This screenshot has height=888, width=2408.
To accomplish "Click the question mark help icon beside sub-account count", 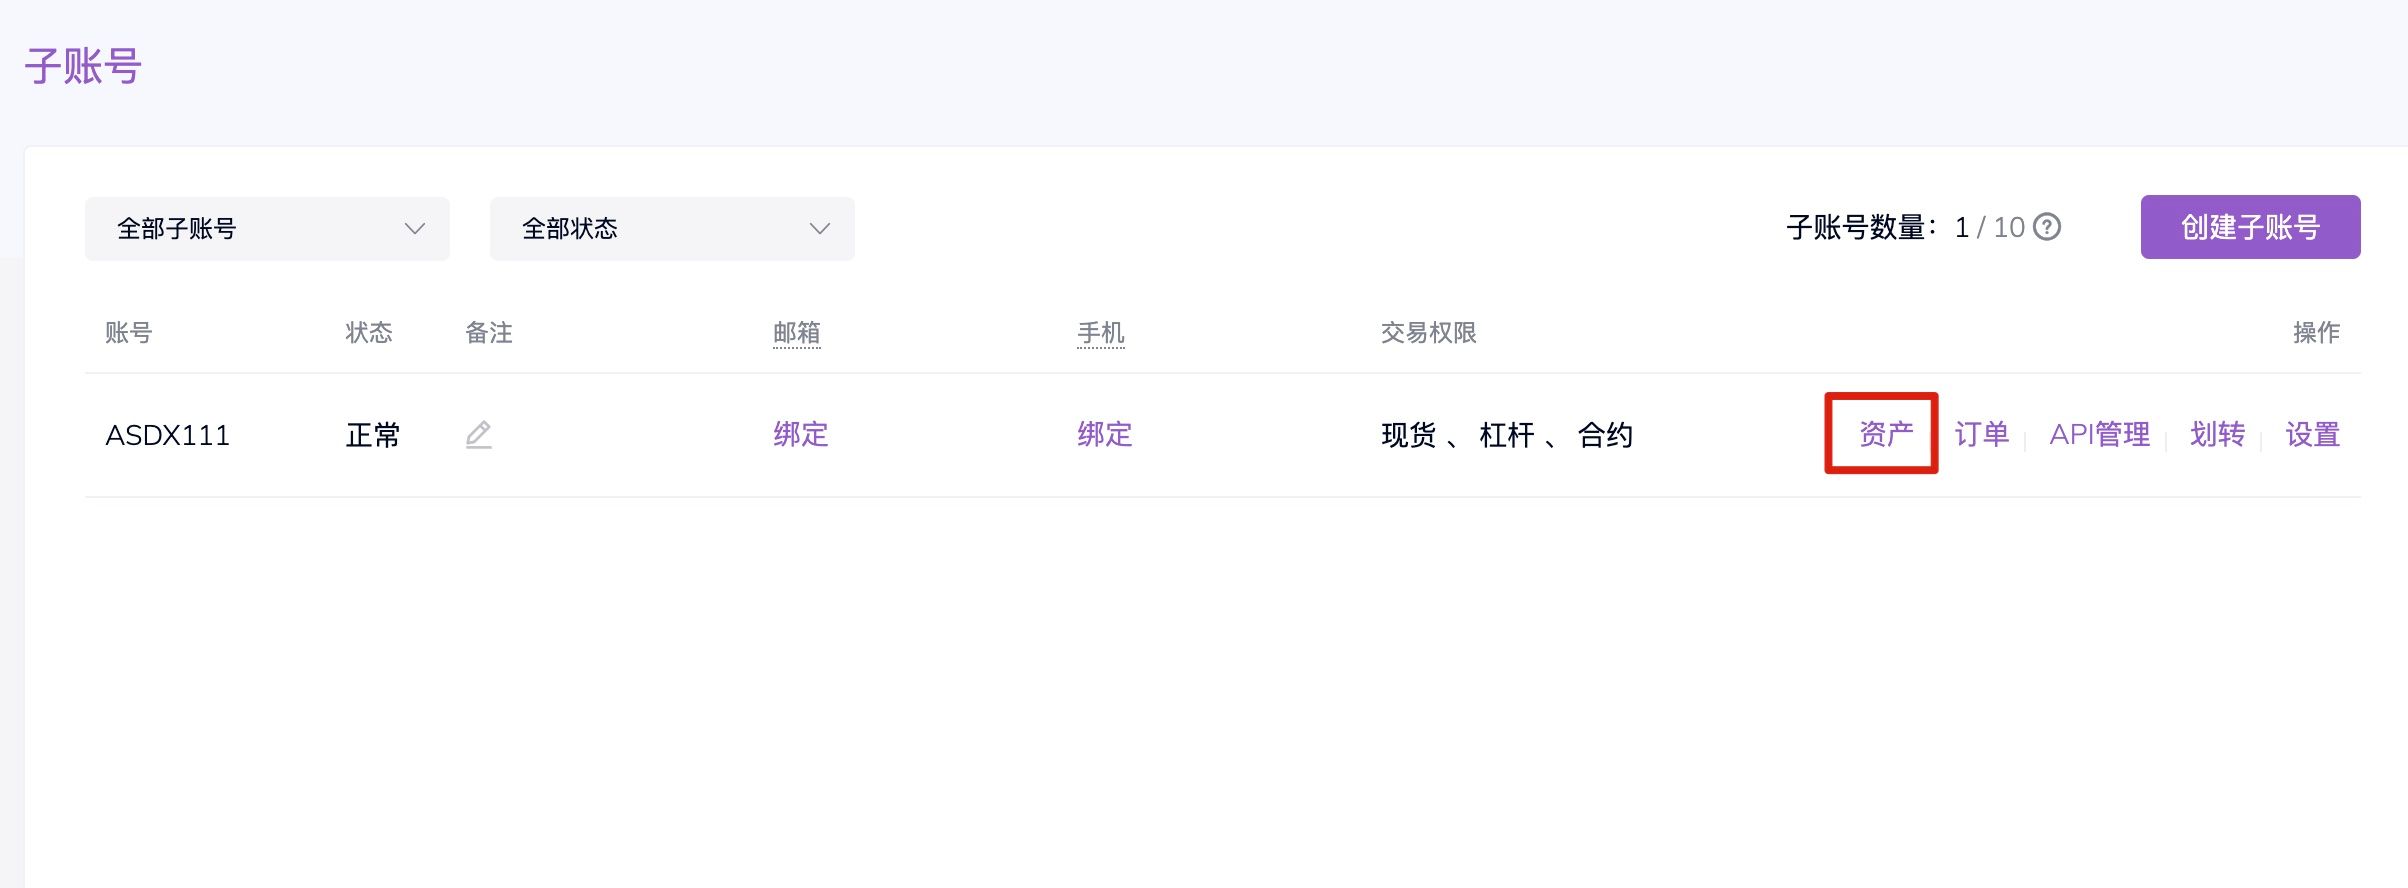I will point(2047,228).
